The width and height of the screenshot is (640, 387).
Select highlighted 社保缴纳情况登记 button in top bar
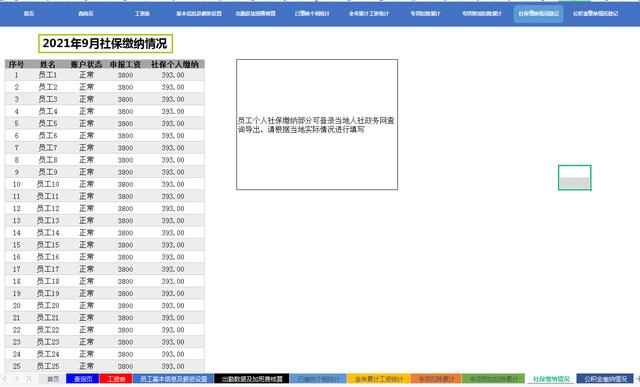pos(539,13)
